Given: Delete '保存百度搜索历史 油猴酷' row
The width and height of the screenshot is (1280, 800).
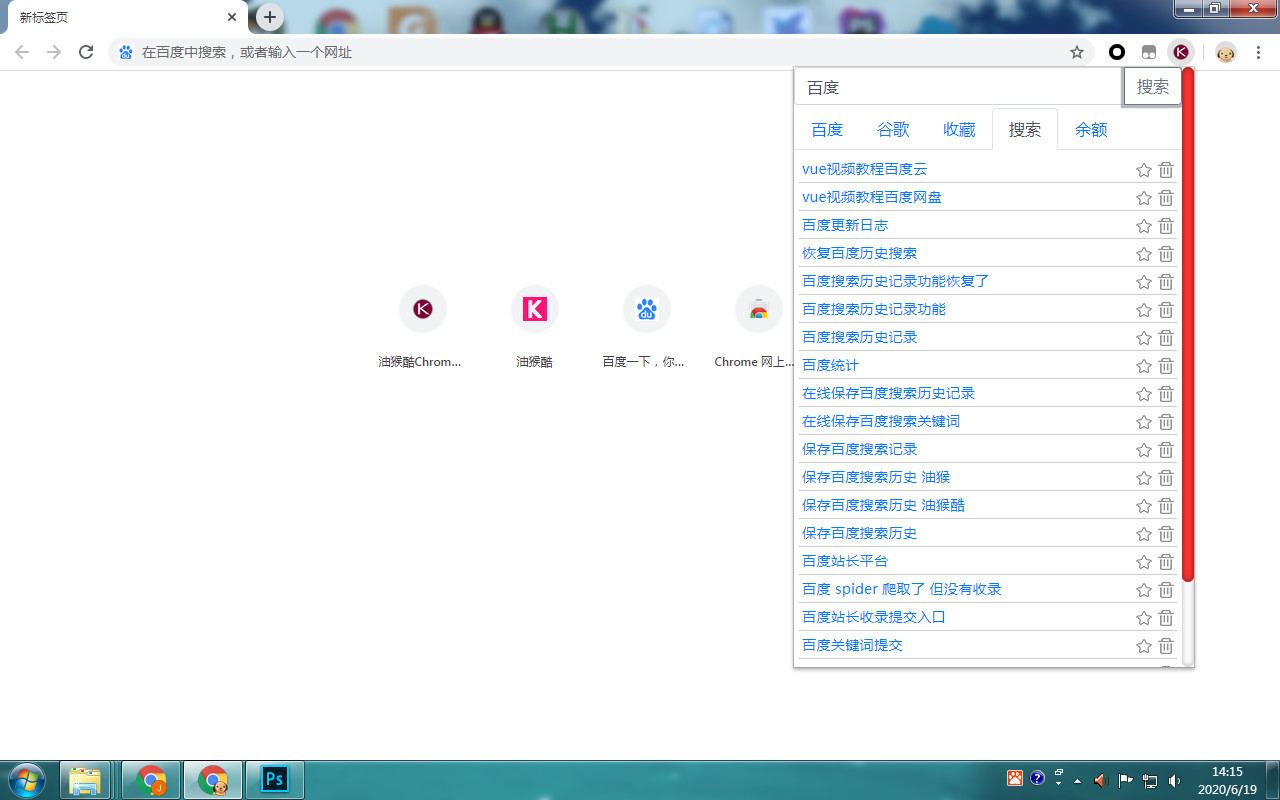Looking at the screenshot, I should [x=1166, y=506].
